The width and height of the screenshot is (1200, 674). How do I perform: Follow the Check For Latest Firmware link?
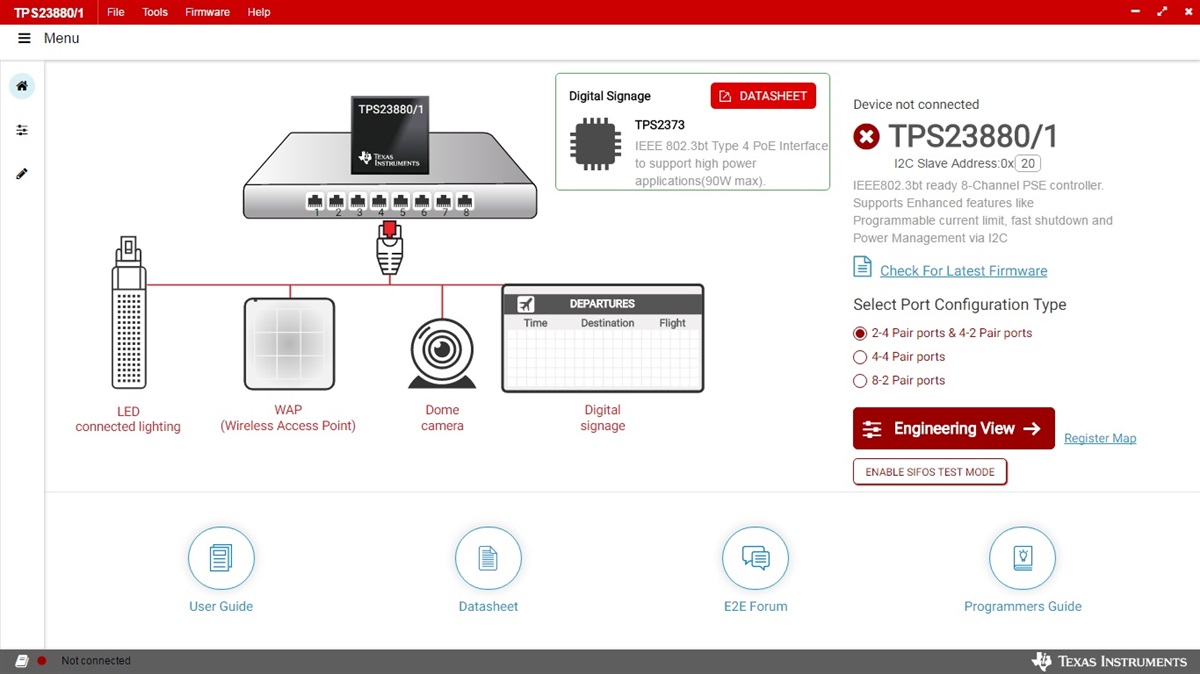coord(964,271)
